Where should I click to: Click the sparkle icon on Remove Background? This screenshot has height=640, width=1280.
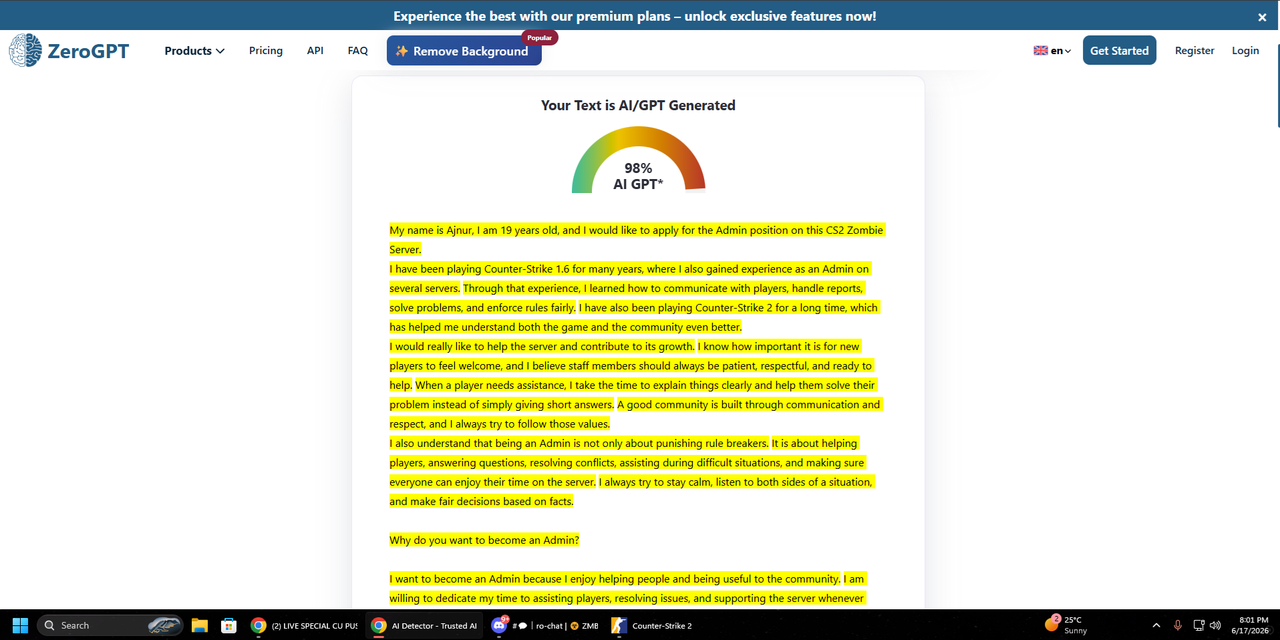click(402, 51)
